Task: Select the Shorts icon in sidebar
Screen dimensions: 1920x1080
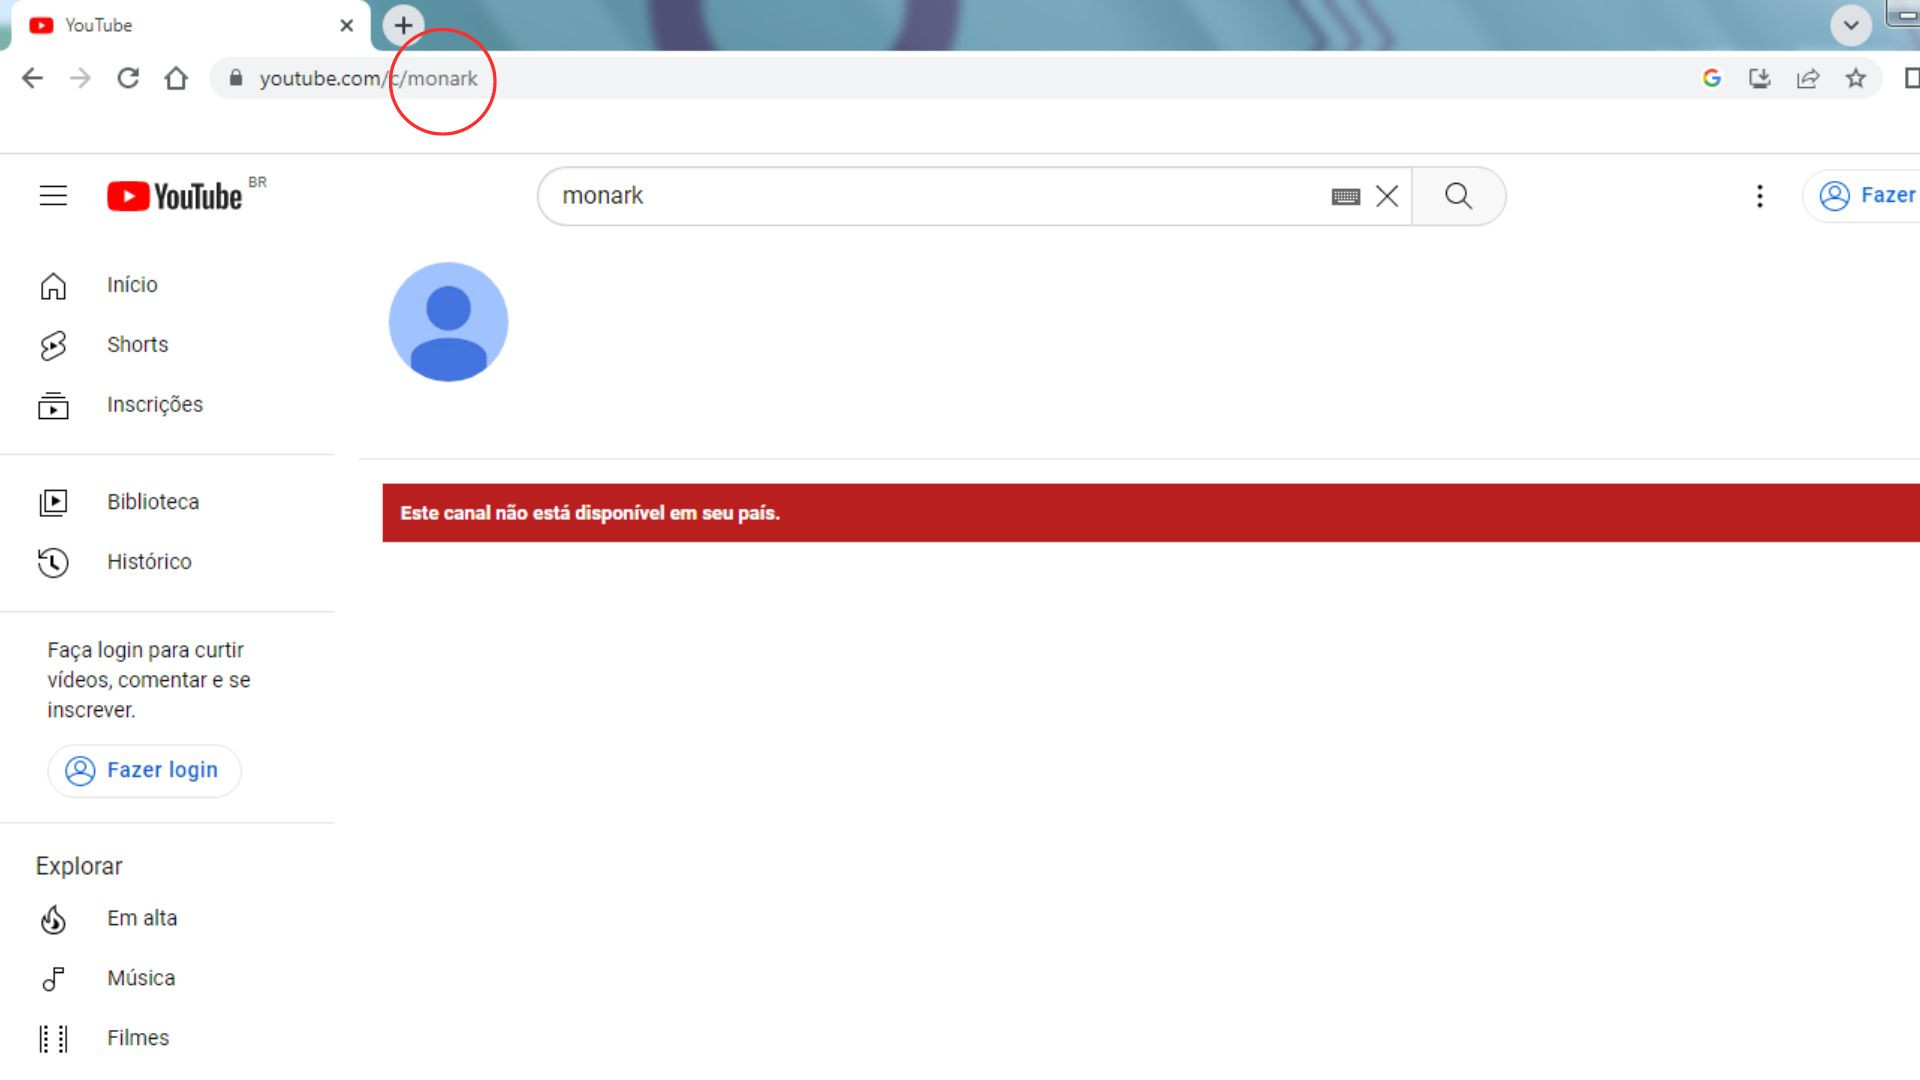Action: click(53, 345)
